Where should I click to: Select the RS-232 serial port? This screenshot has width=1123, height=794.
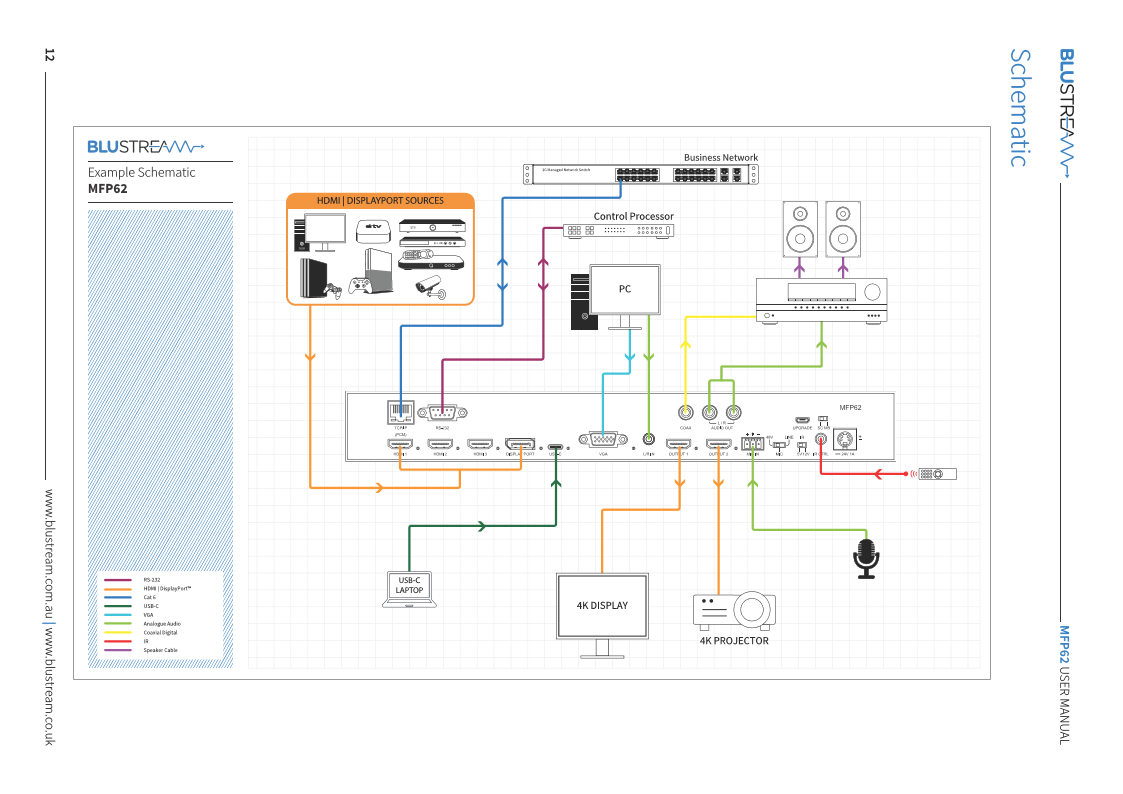point(442,412)
